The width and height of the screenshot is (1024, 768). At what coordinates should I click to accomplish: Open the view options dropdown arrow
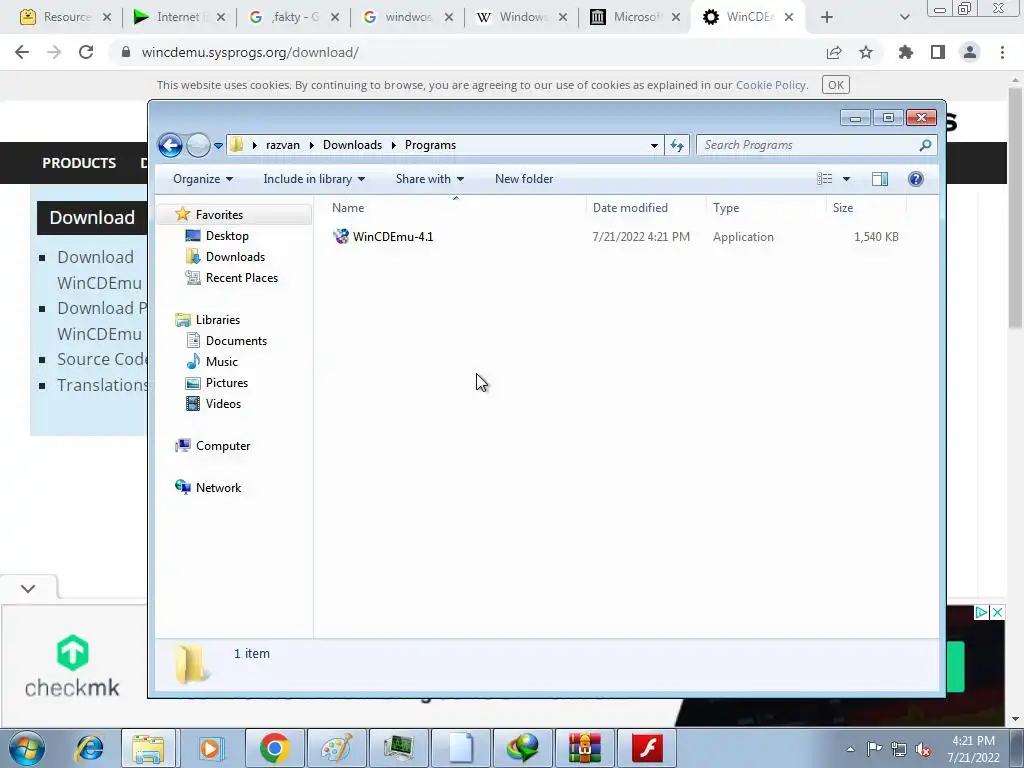pyautogui.click(x=846, y=179)
